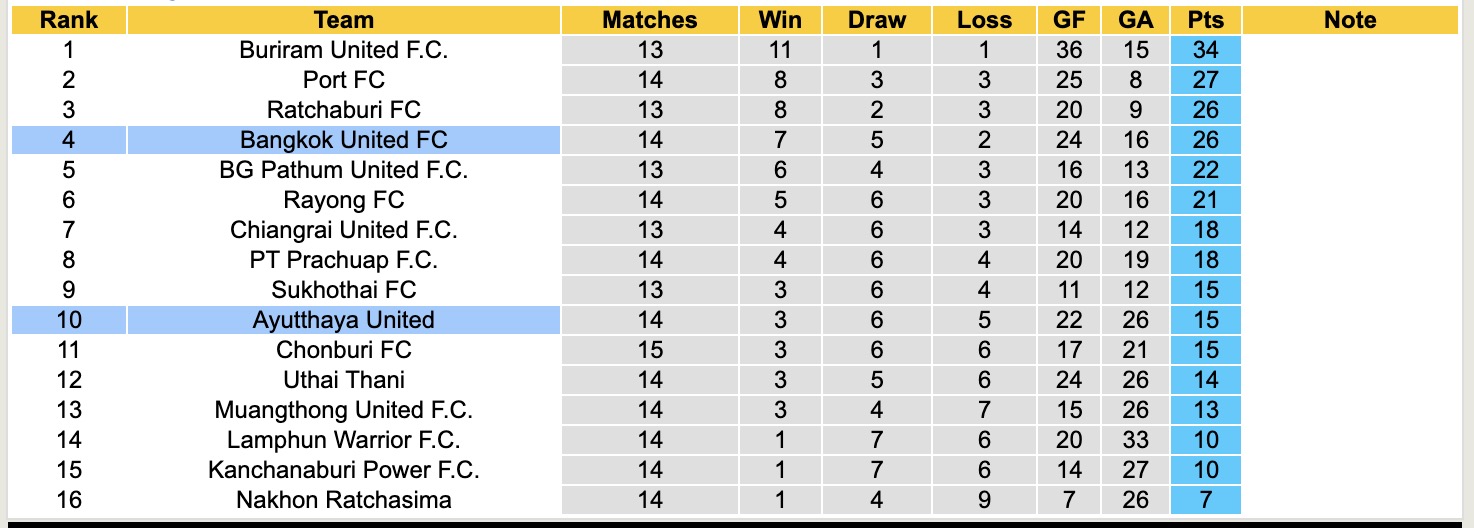Click Ratchaburi FC team name

[x=343, y=110]
